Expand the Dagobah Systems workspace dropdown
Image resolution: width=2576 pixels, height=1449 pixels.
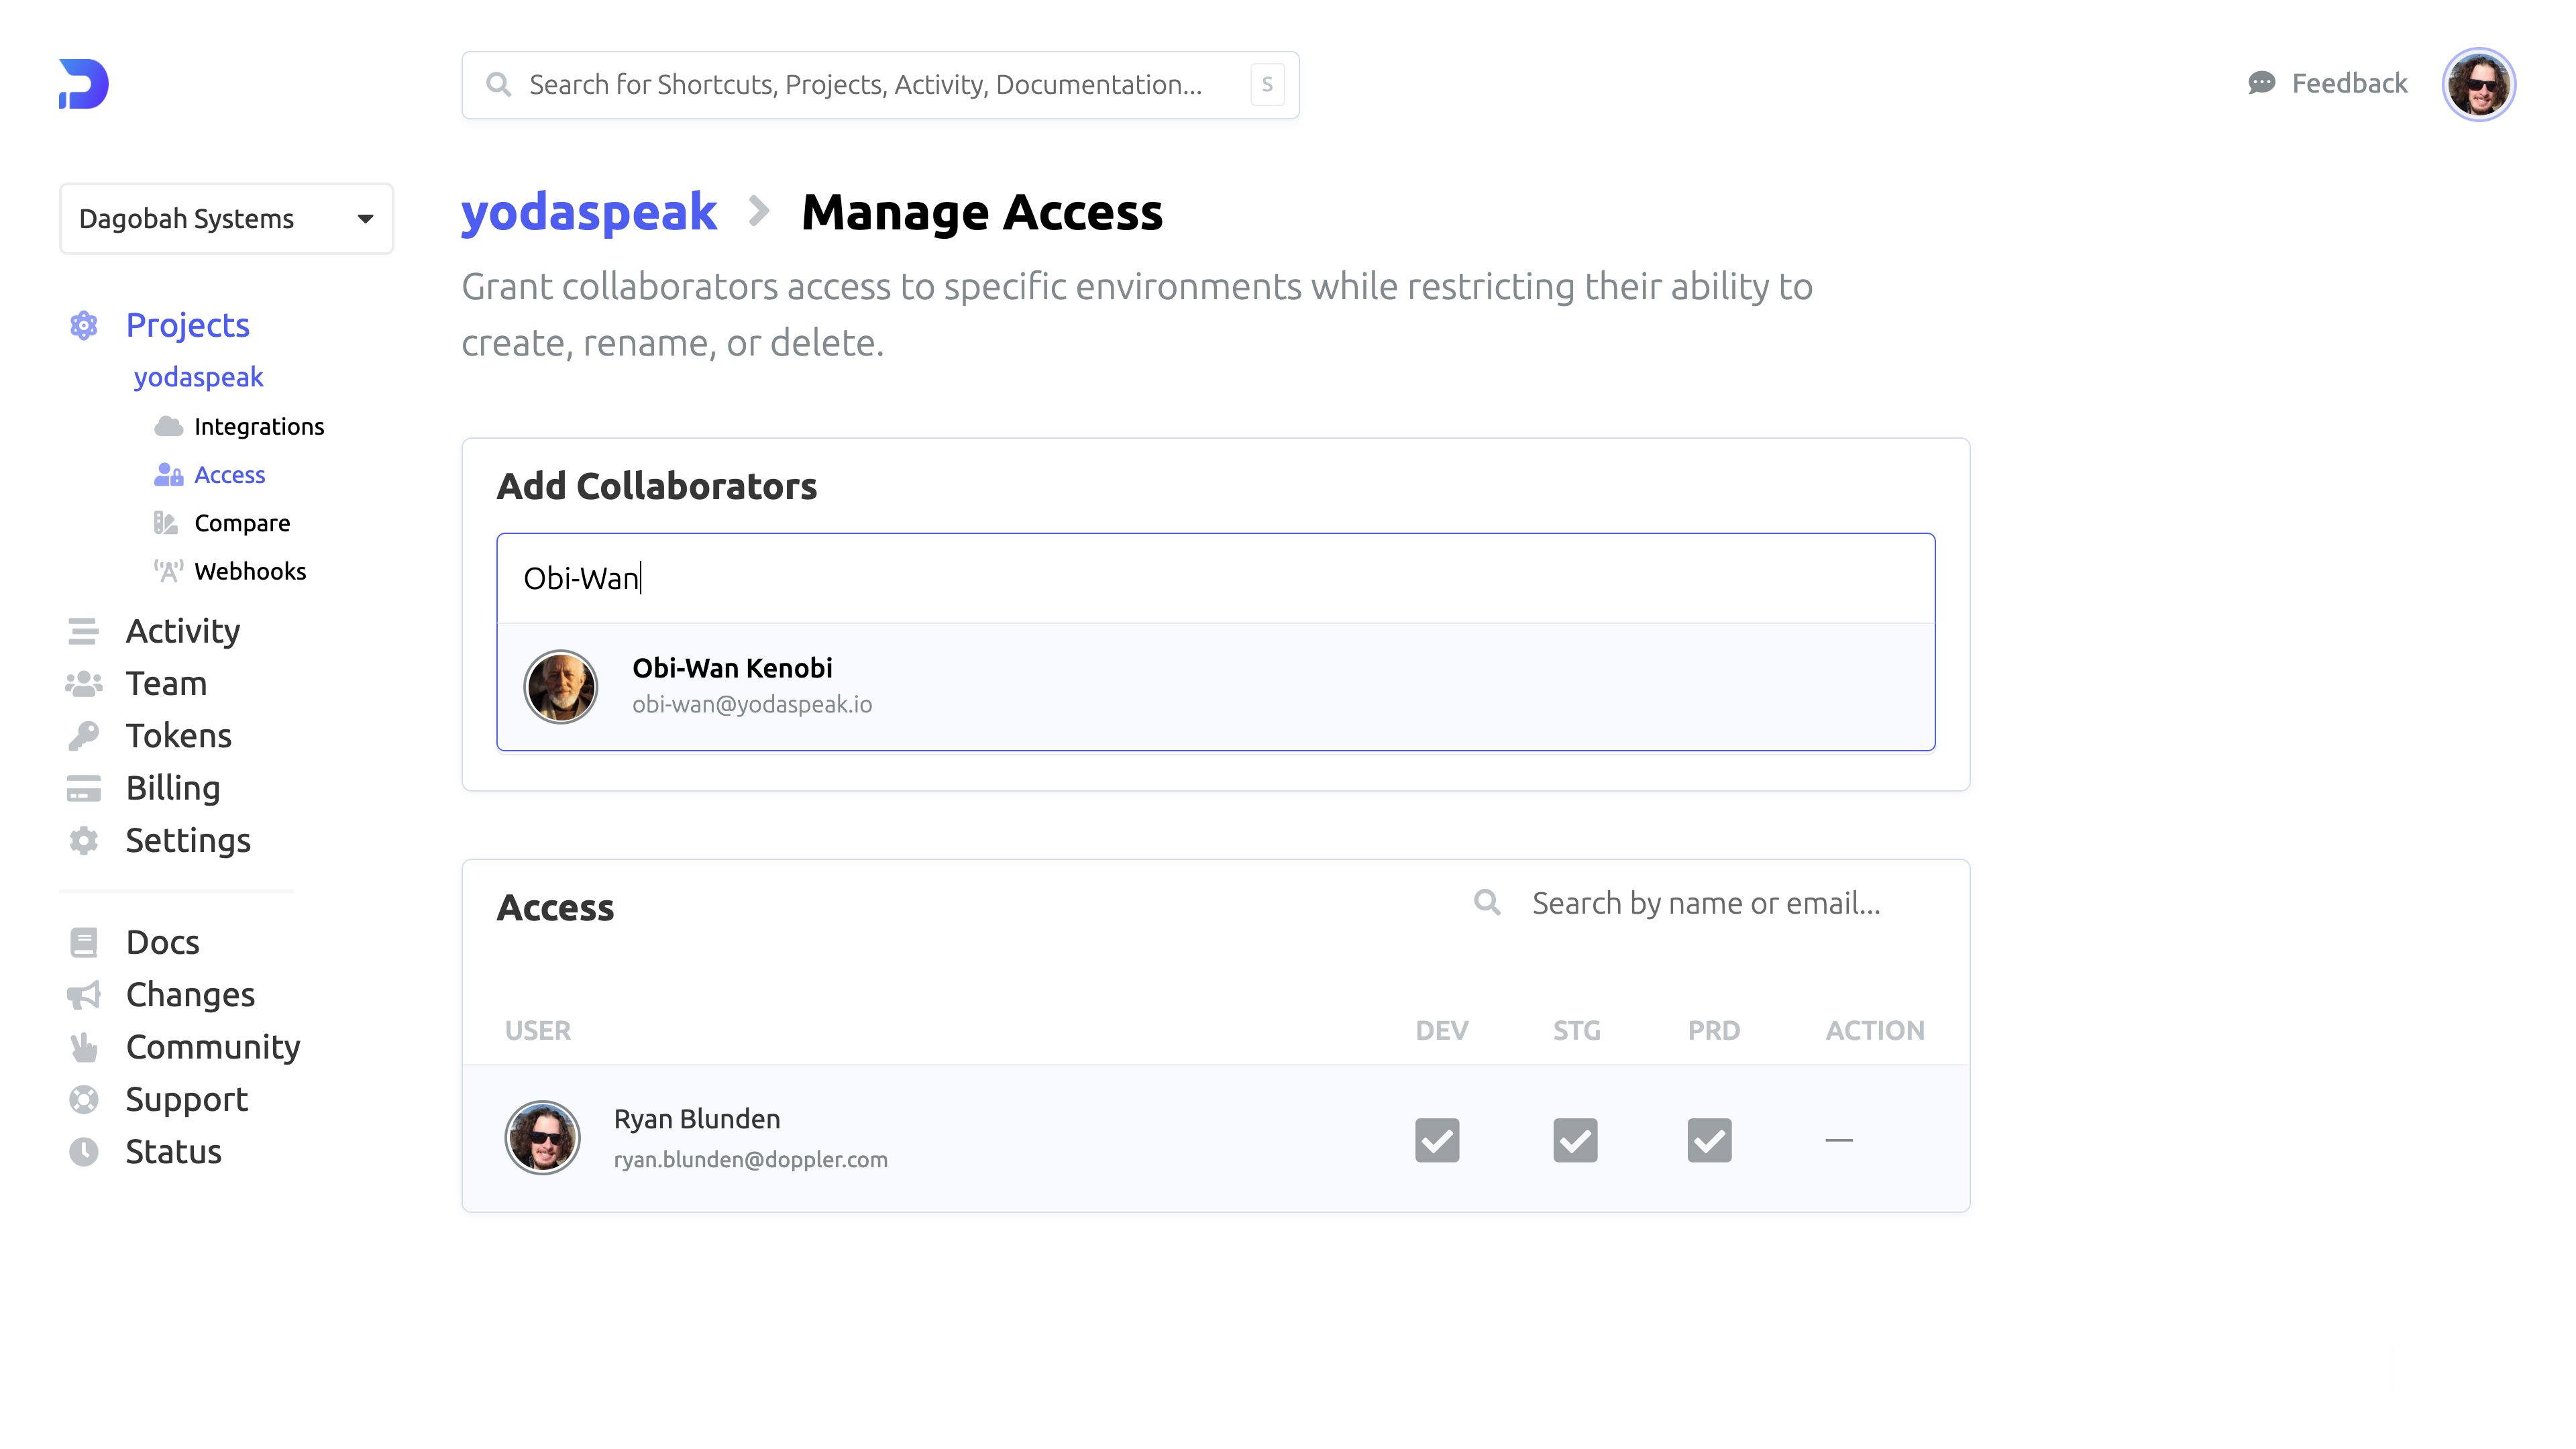[226, 218]
